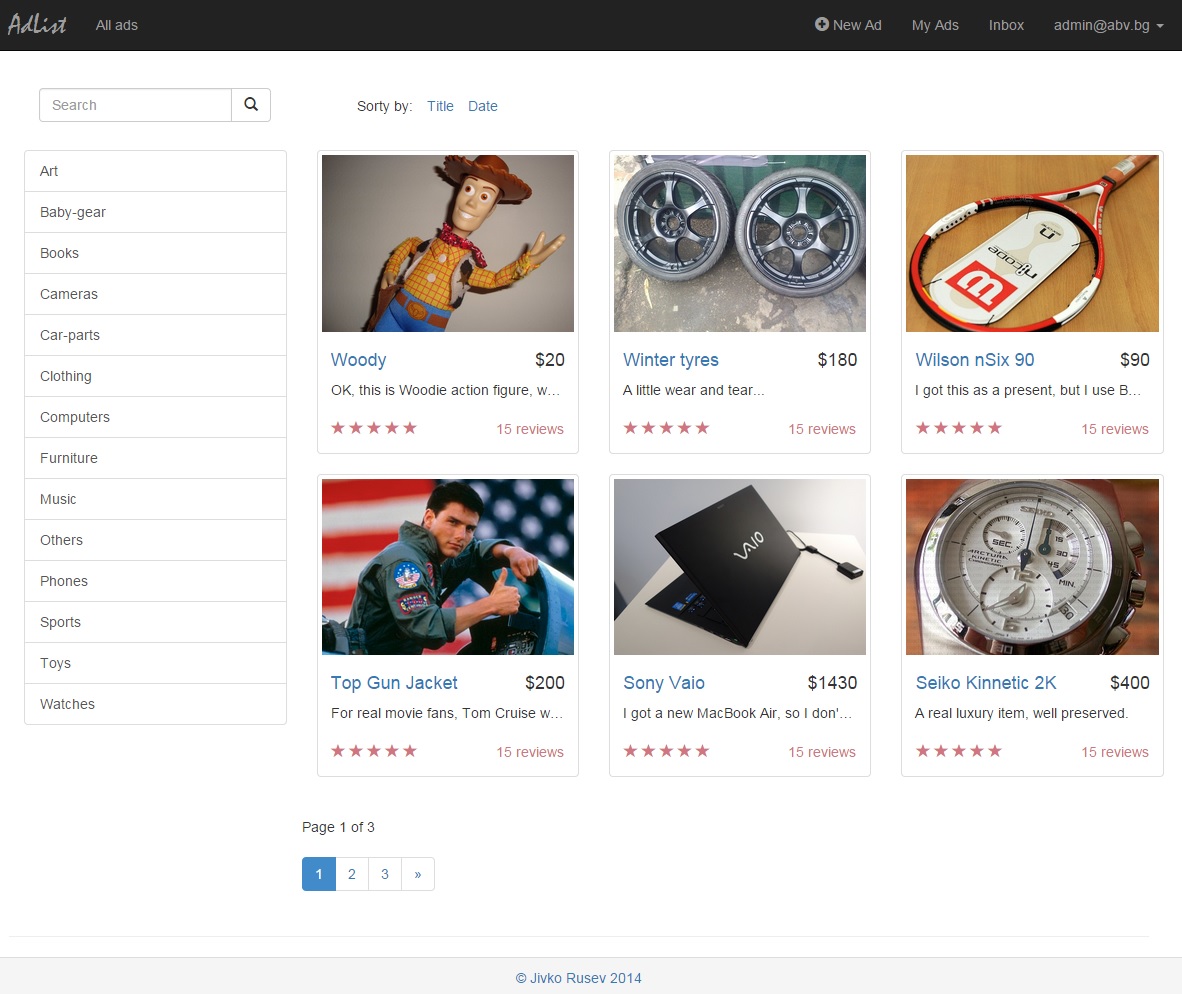Viewport: 1182px width, 994px height.
Task: Select the Computers category
Action: pos(155,417)
